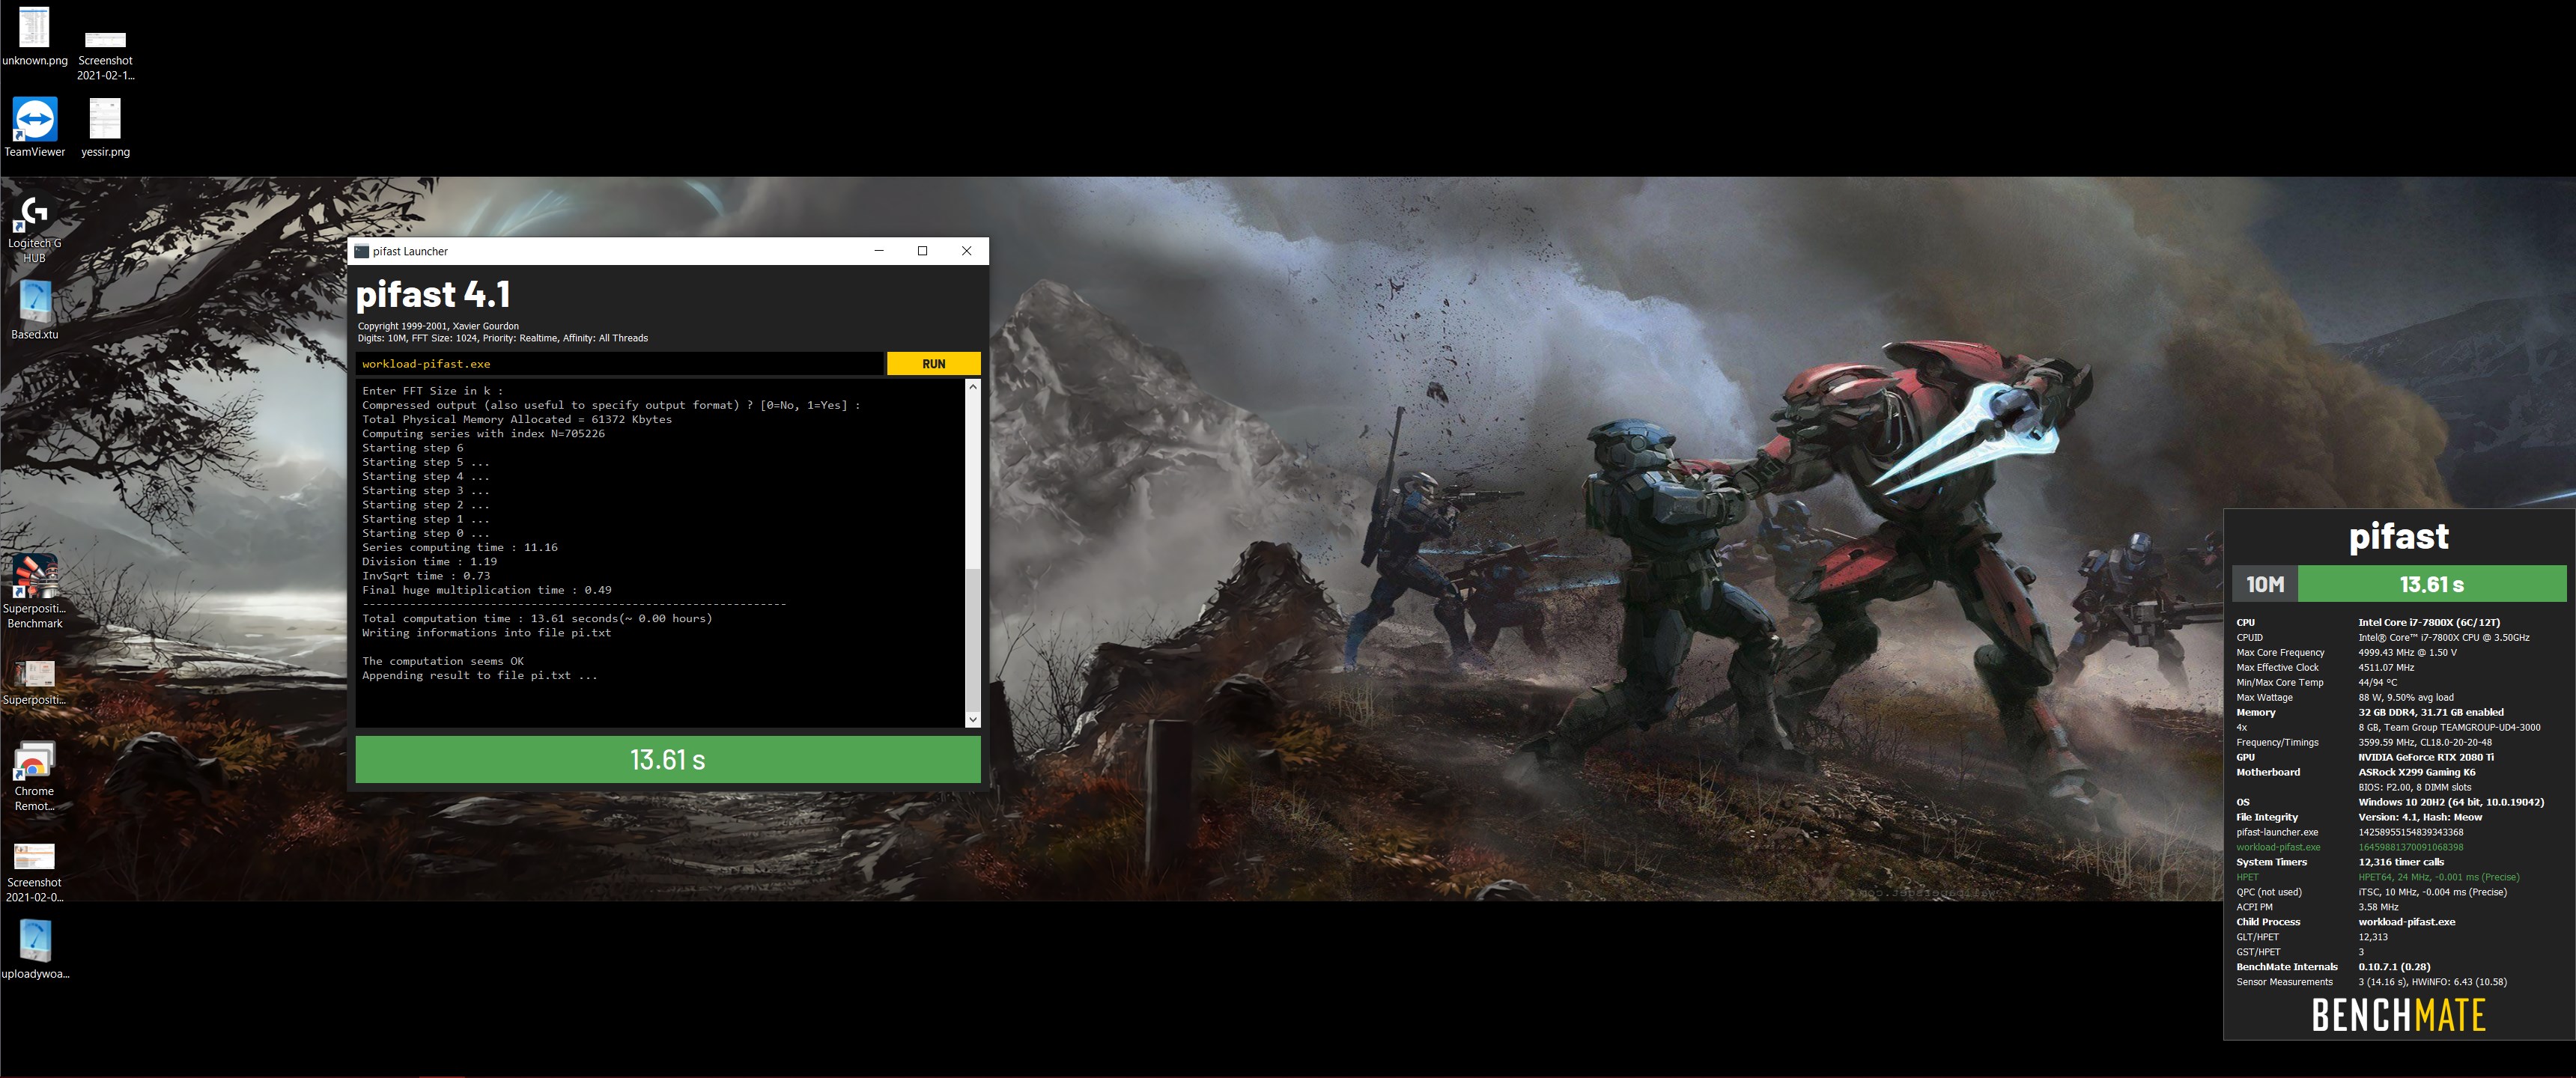Screen dimensions: 2576x1078
Task: Click the '32 GB DDR4, 31.71 GB enabled' memory value
Action: [x=2431, y=713]
